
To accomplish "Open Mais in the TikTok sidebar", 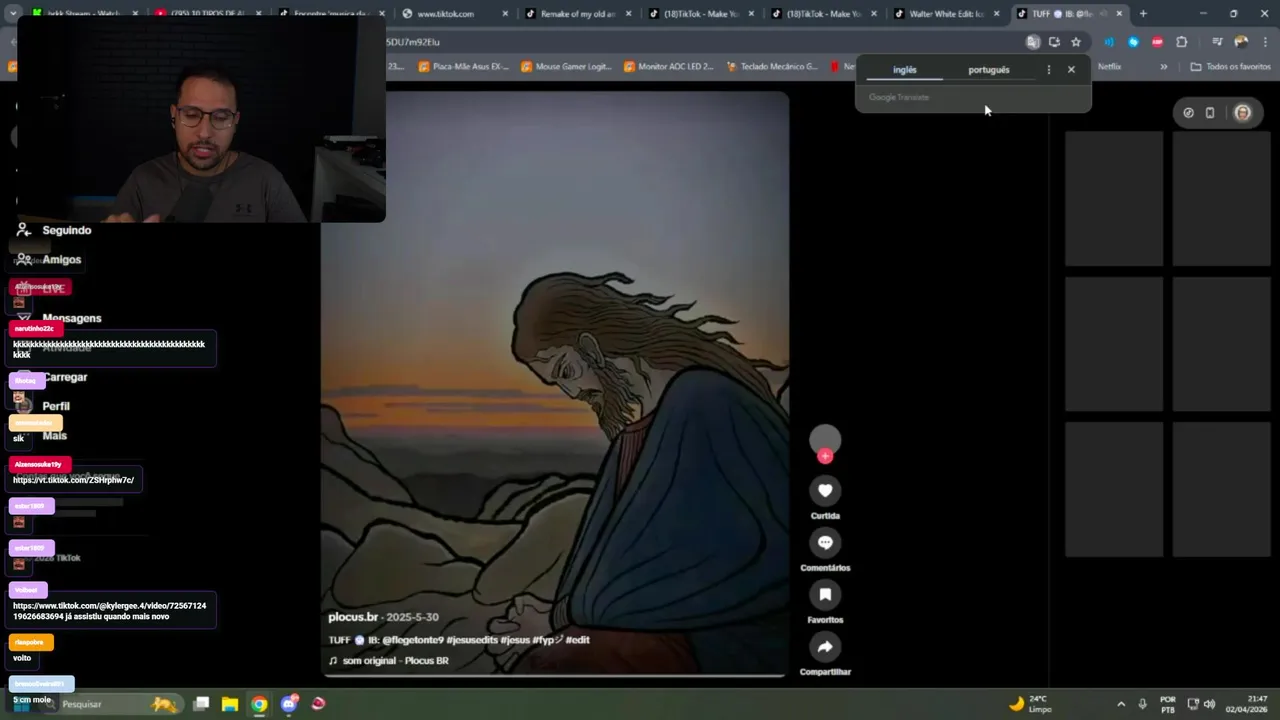I will [x=43, y=436].
